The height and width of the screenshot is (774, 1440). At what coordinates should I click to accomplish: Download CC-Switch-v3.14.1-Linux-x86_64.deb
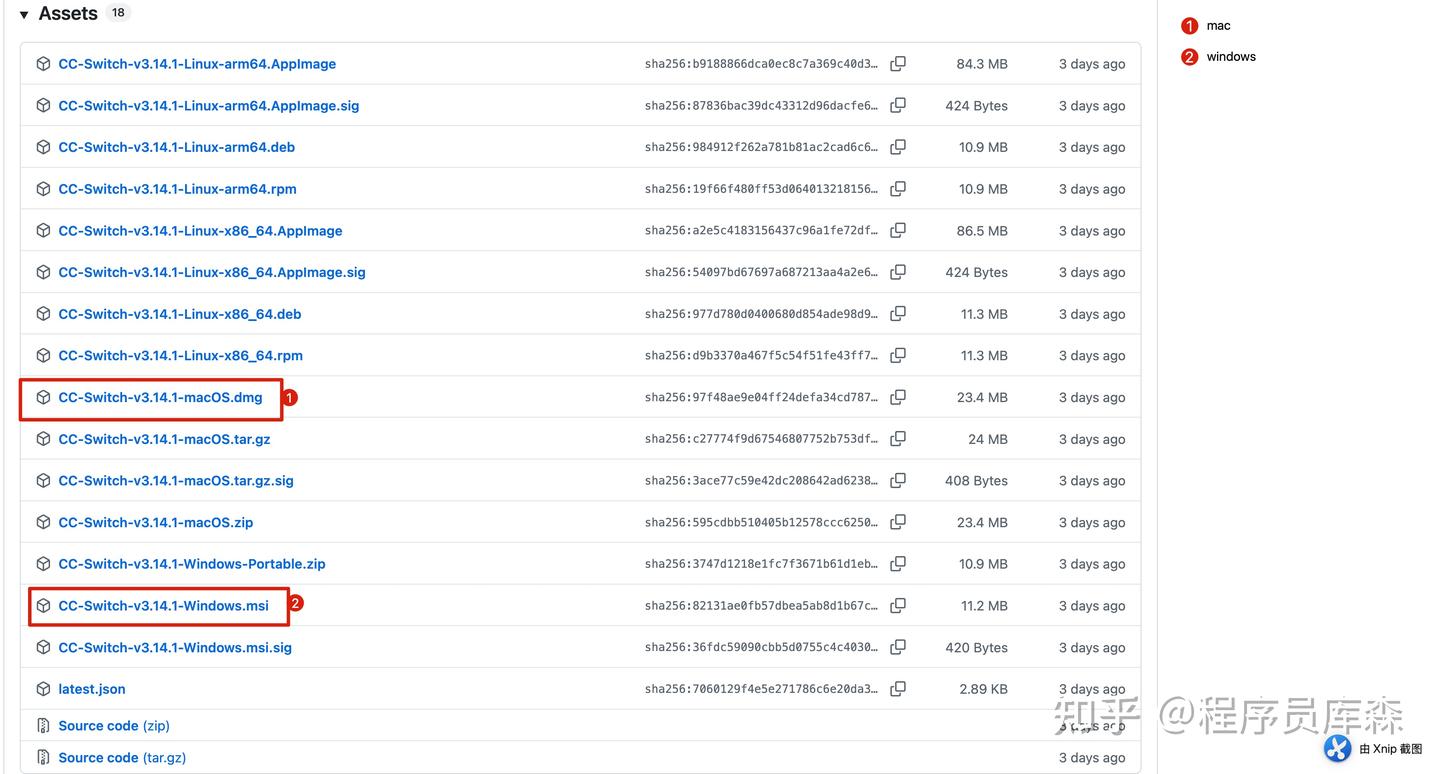180,314
